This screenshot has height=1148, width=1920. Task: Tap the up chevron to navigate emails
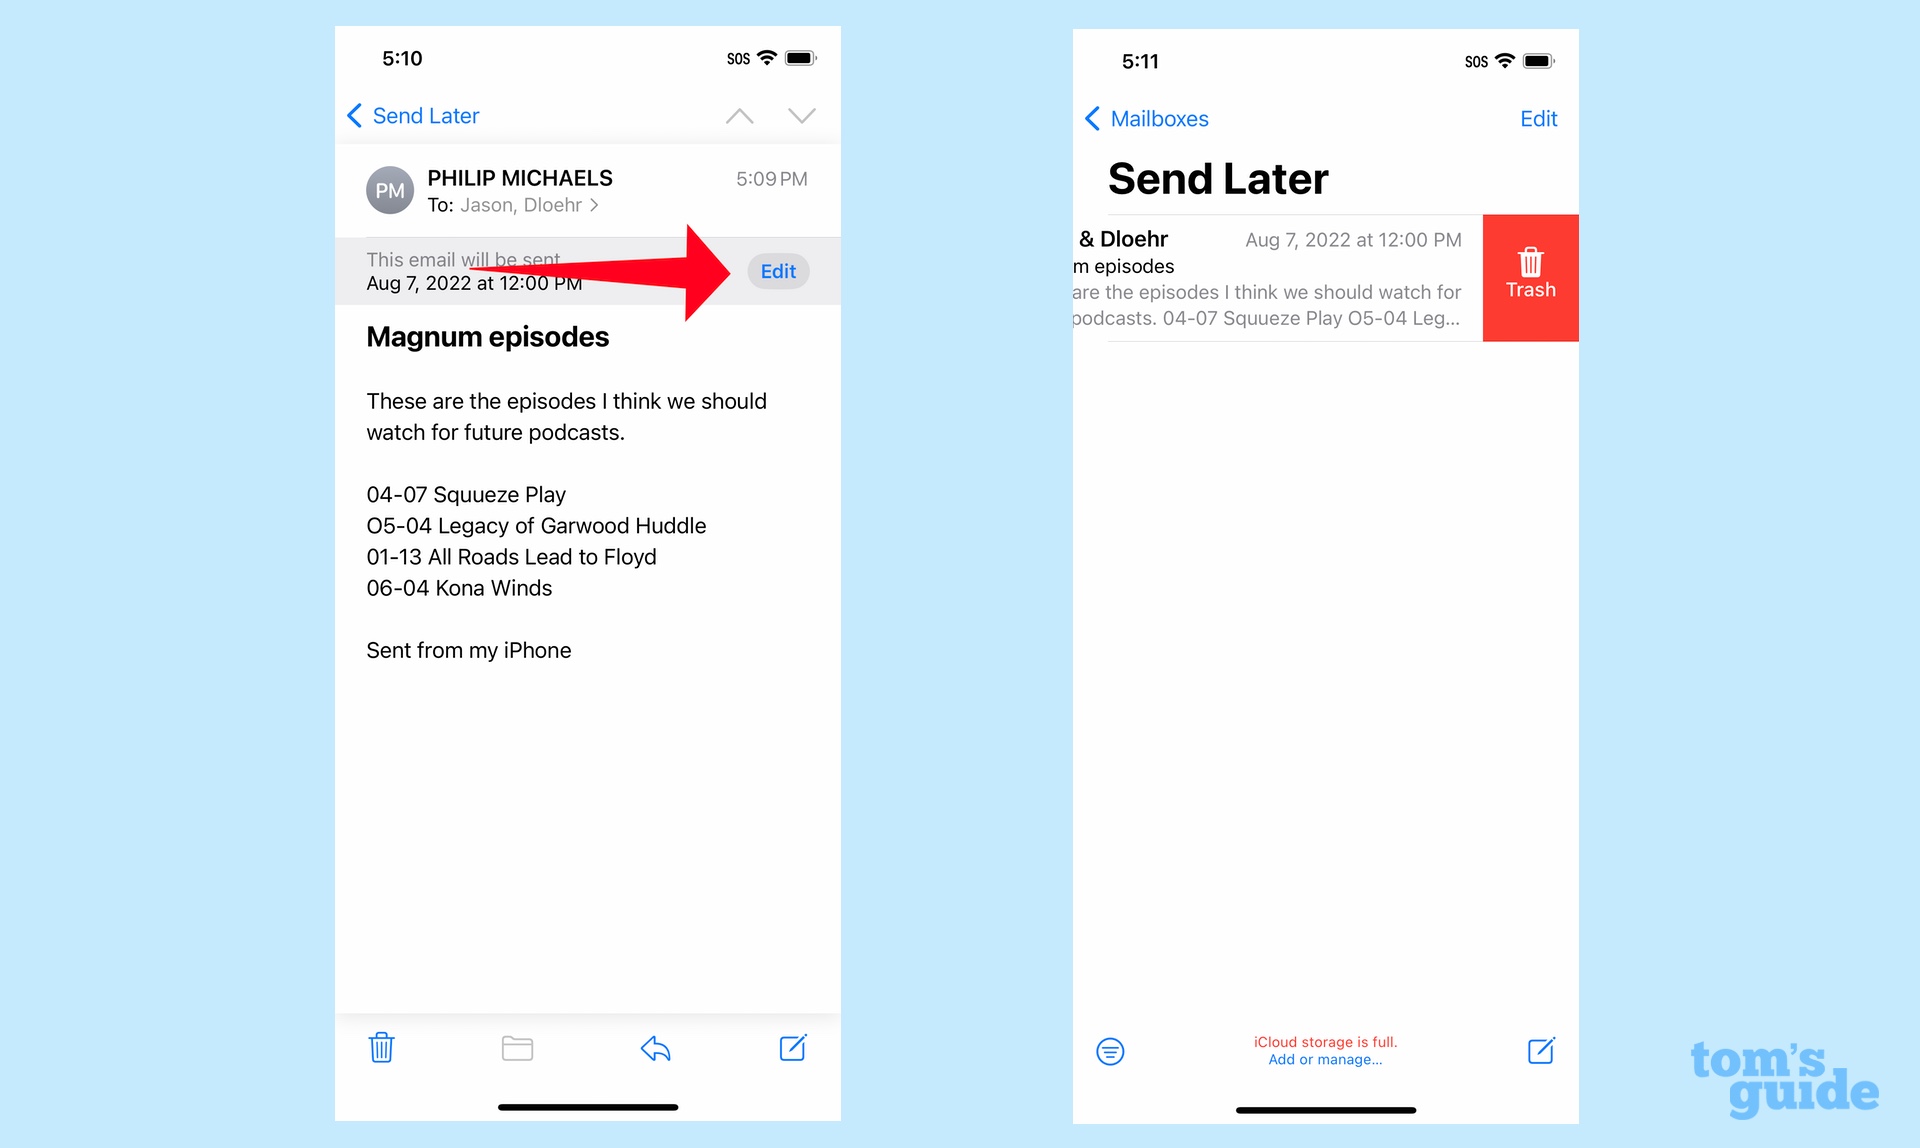pyautogui.click(x=739, y=116)
